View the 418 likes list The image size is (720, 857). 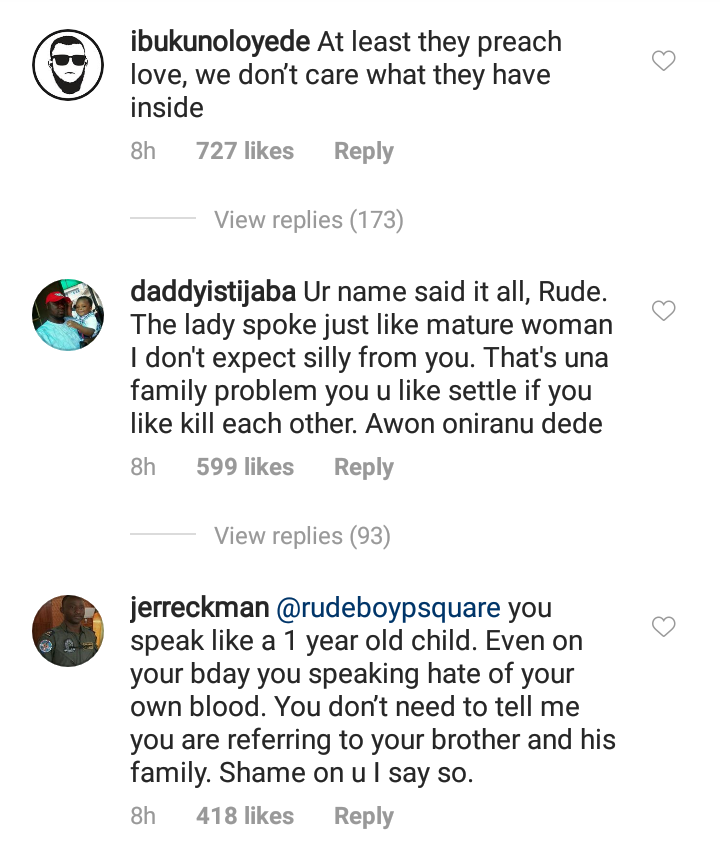pos(245,816)
